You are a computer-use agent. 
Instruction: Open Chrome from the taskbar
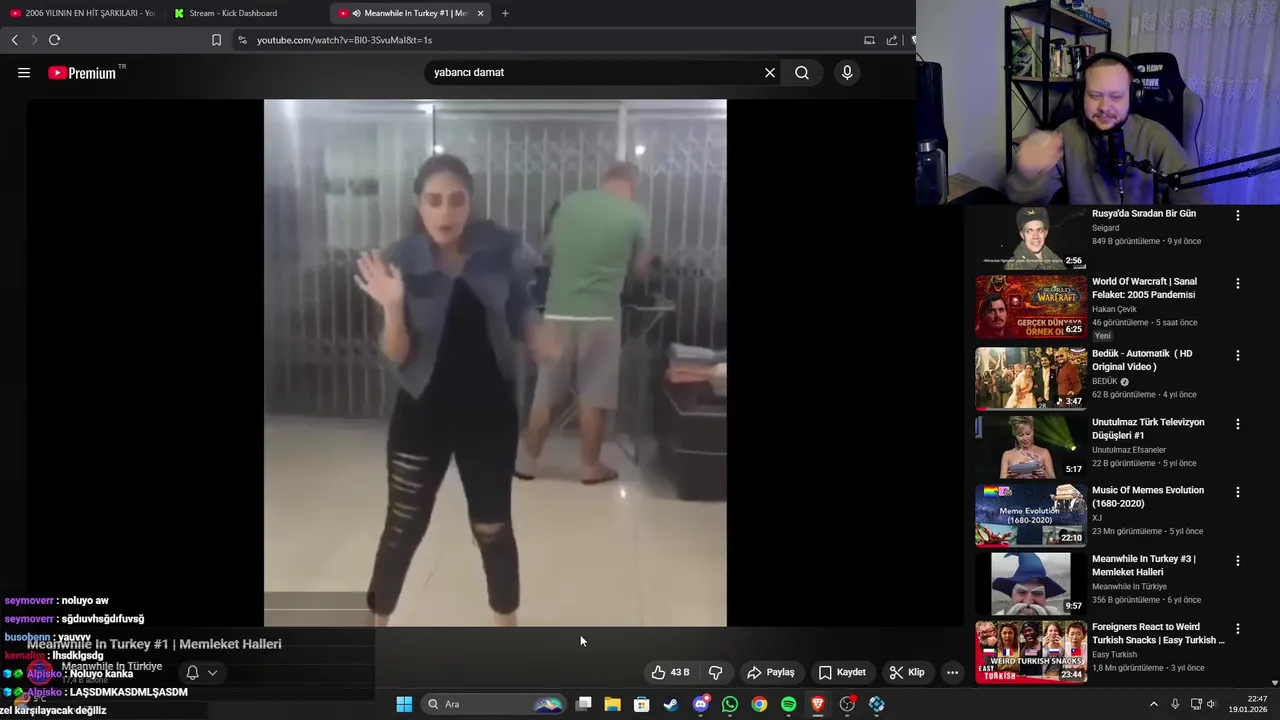click(x=759, y=704)
